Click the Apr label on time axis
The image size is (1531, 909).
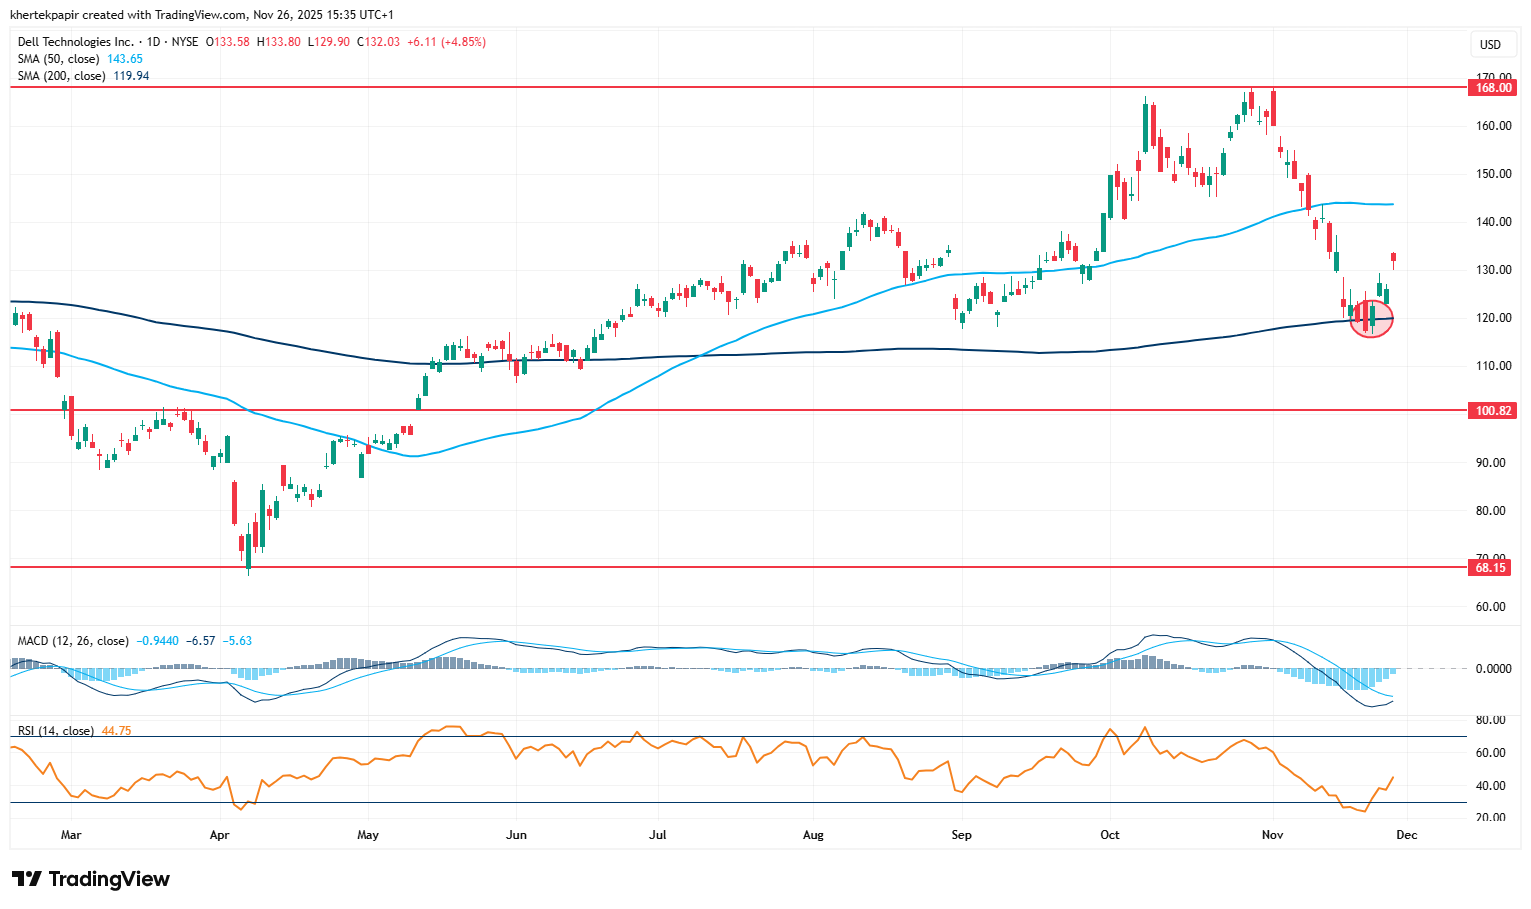219,835
